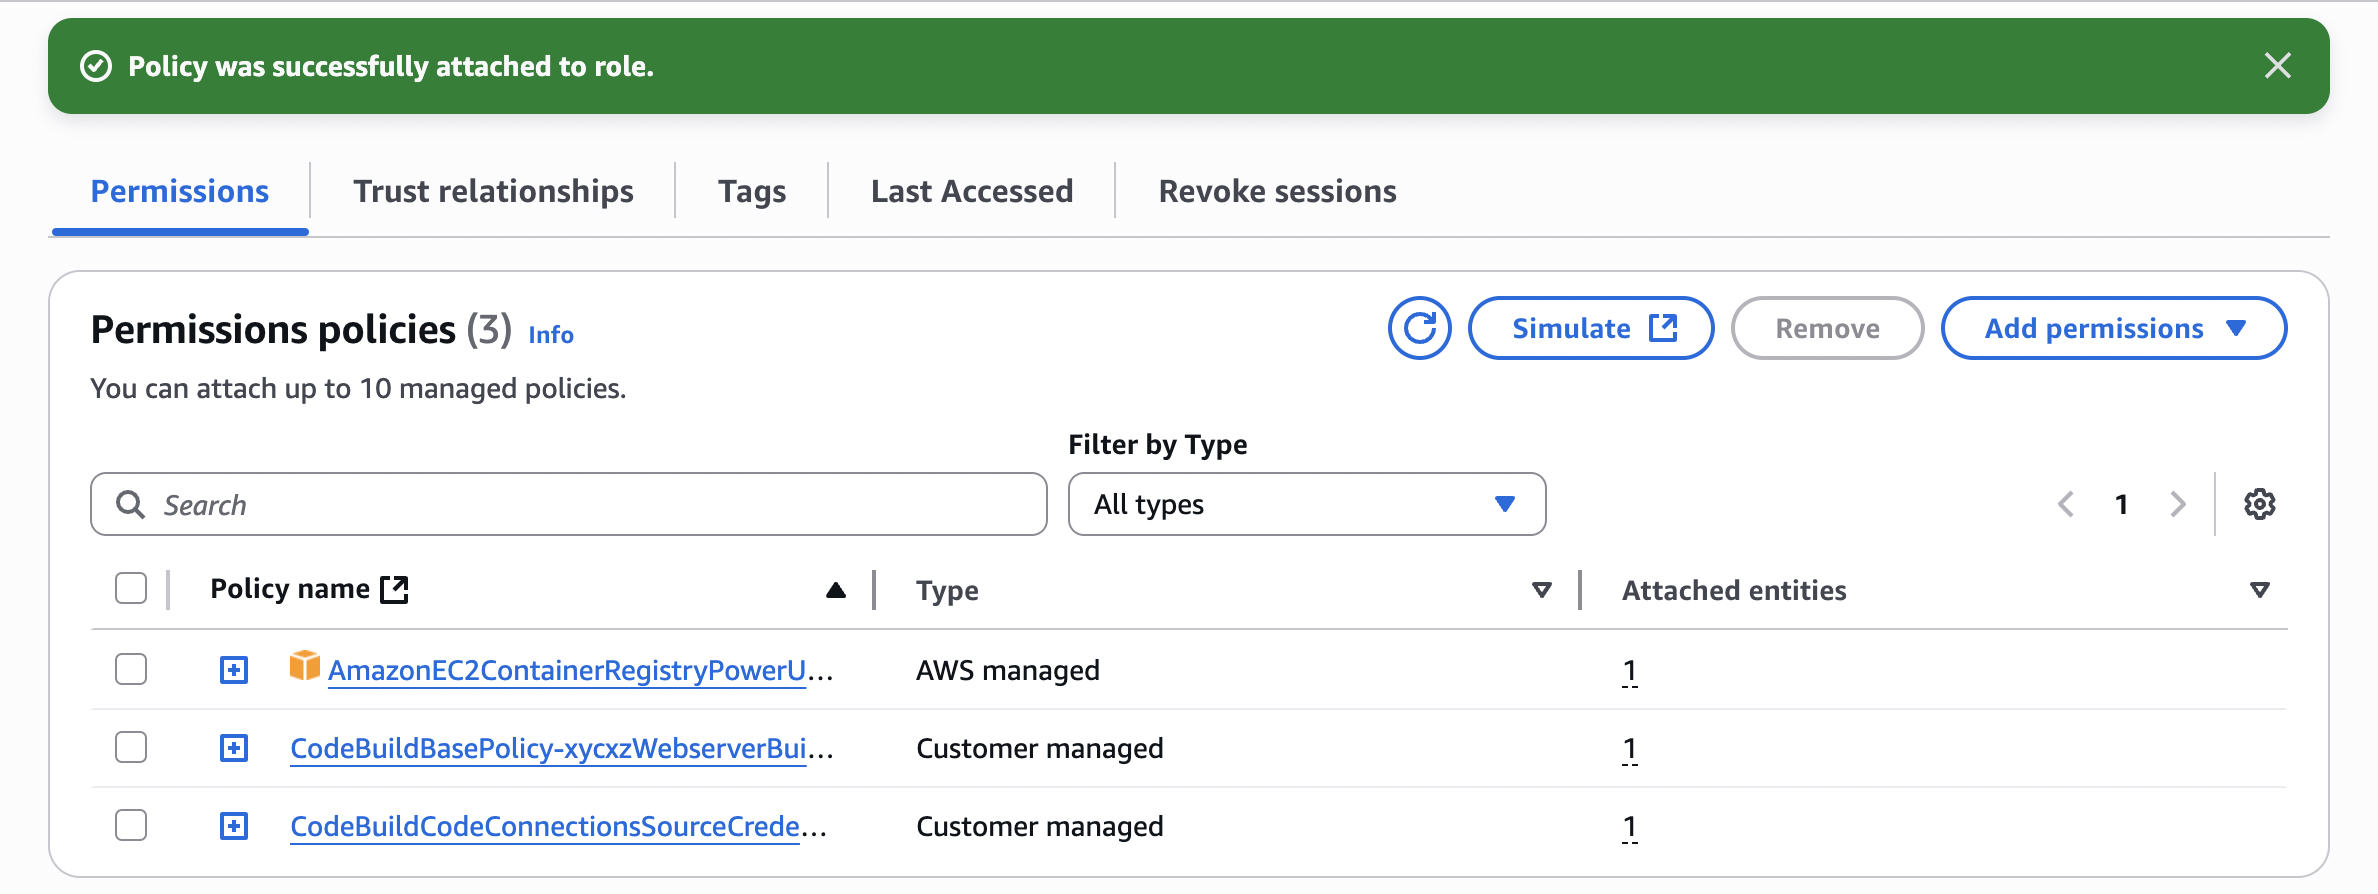Screen dimensions: 2378x894
Task: Click the refresh policies icon button
Action: (x=1419, y=328)
